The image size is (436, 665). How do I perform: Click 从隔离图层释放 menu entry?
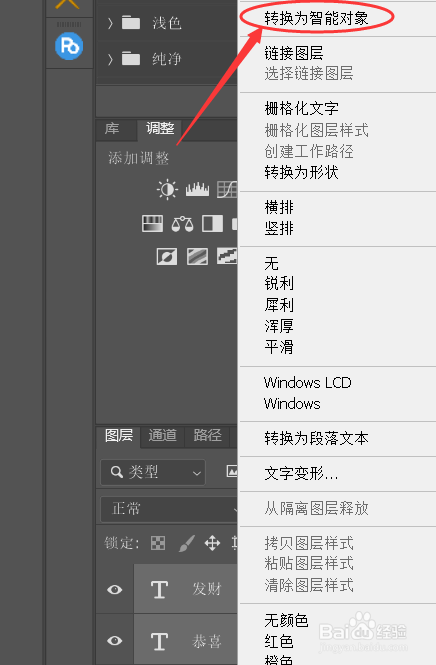(x=316, y=508)
